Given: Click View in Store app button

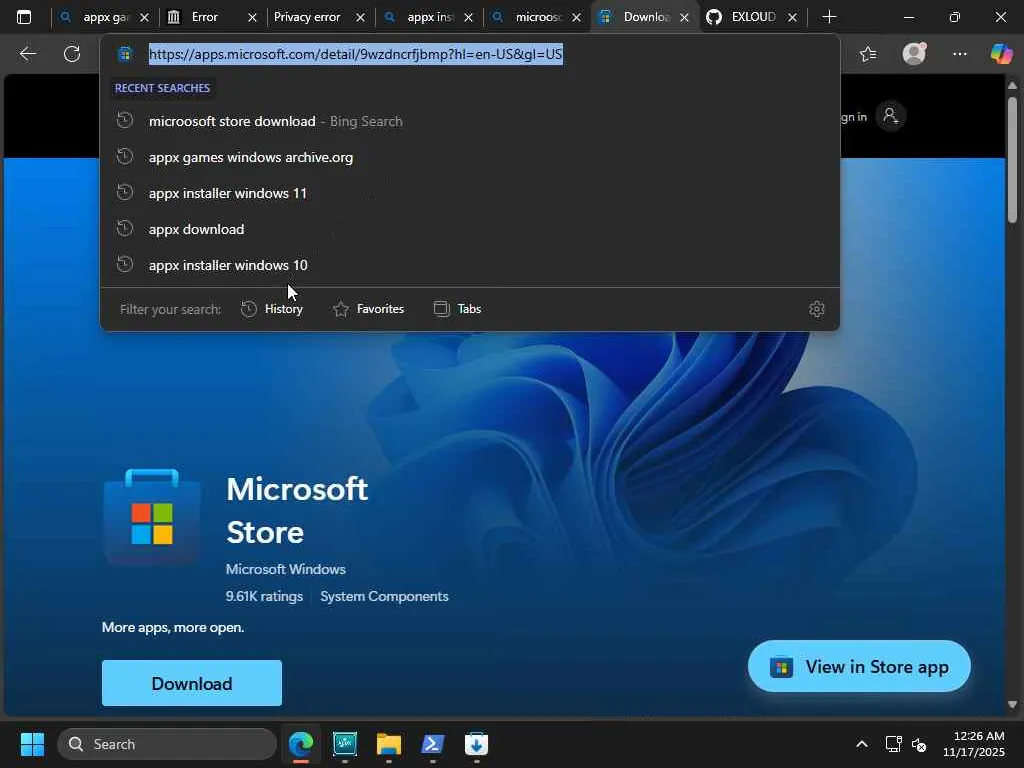Looking at the screenshot, I should click(x=859, y=666).
